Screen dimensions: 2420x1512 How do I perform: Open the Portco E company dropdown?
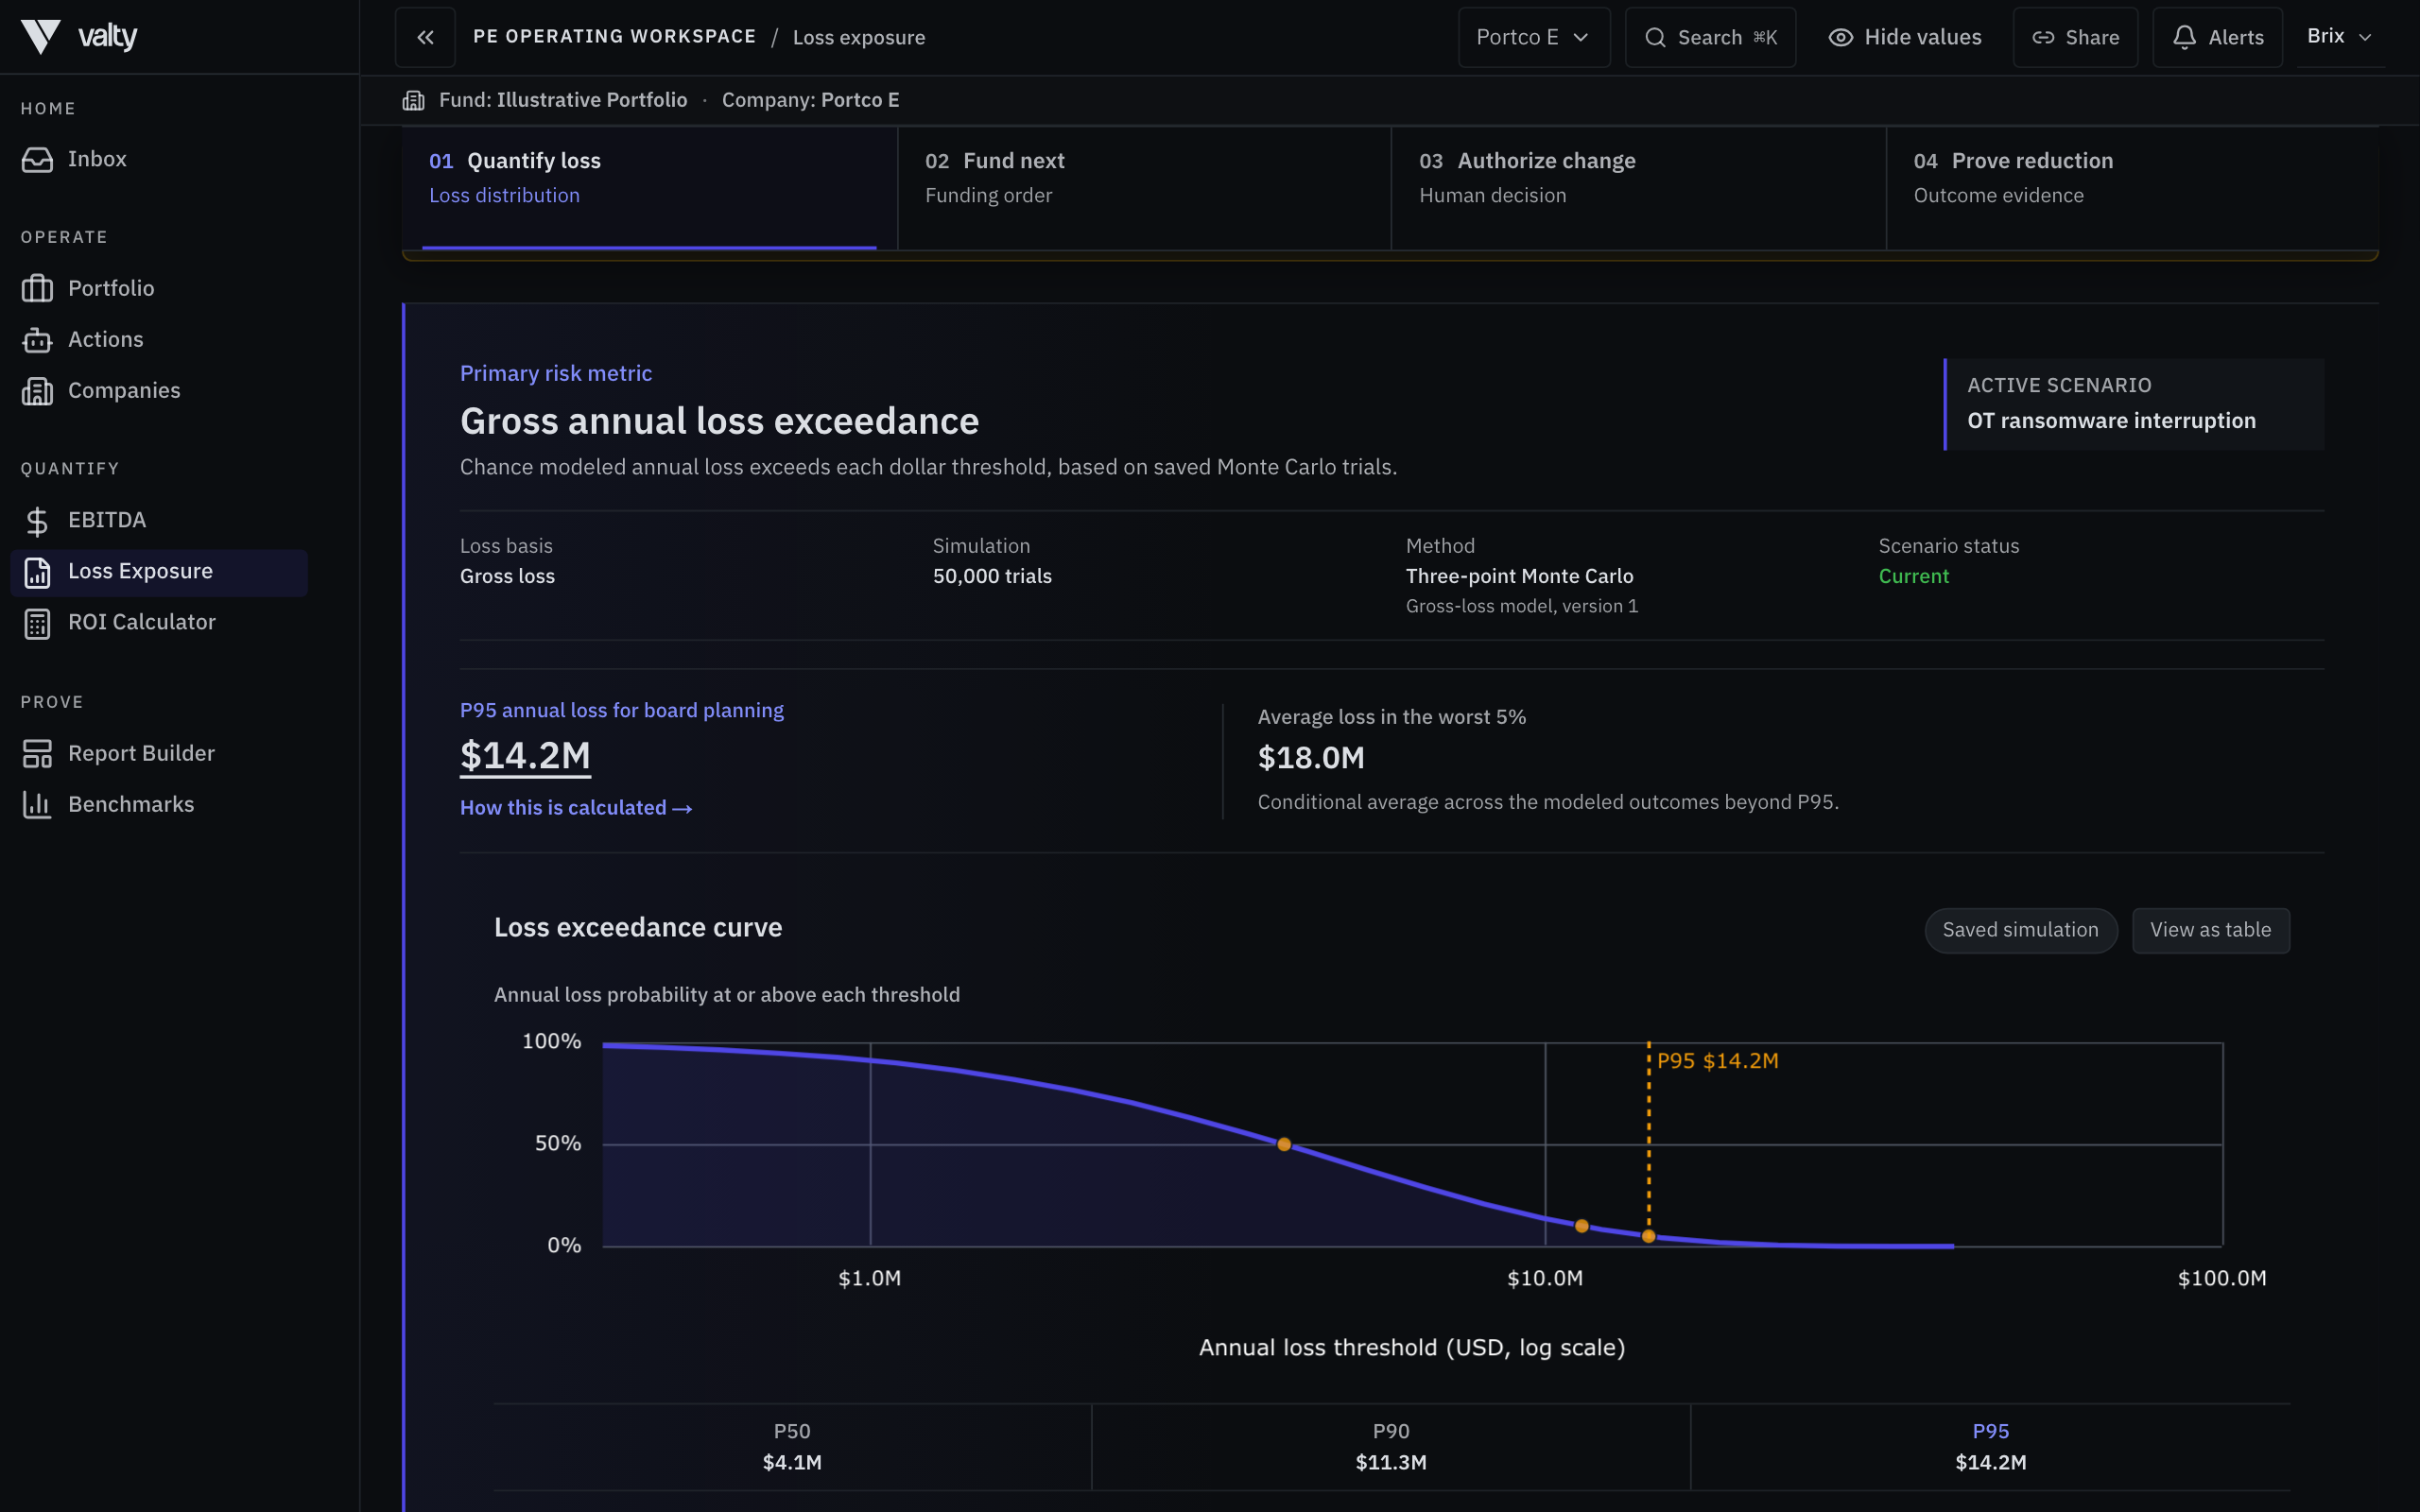point(1533,37)
